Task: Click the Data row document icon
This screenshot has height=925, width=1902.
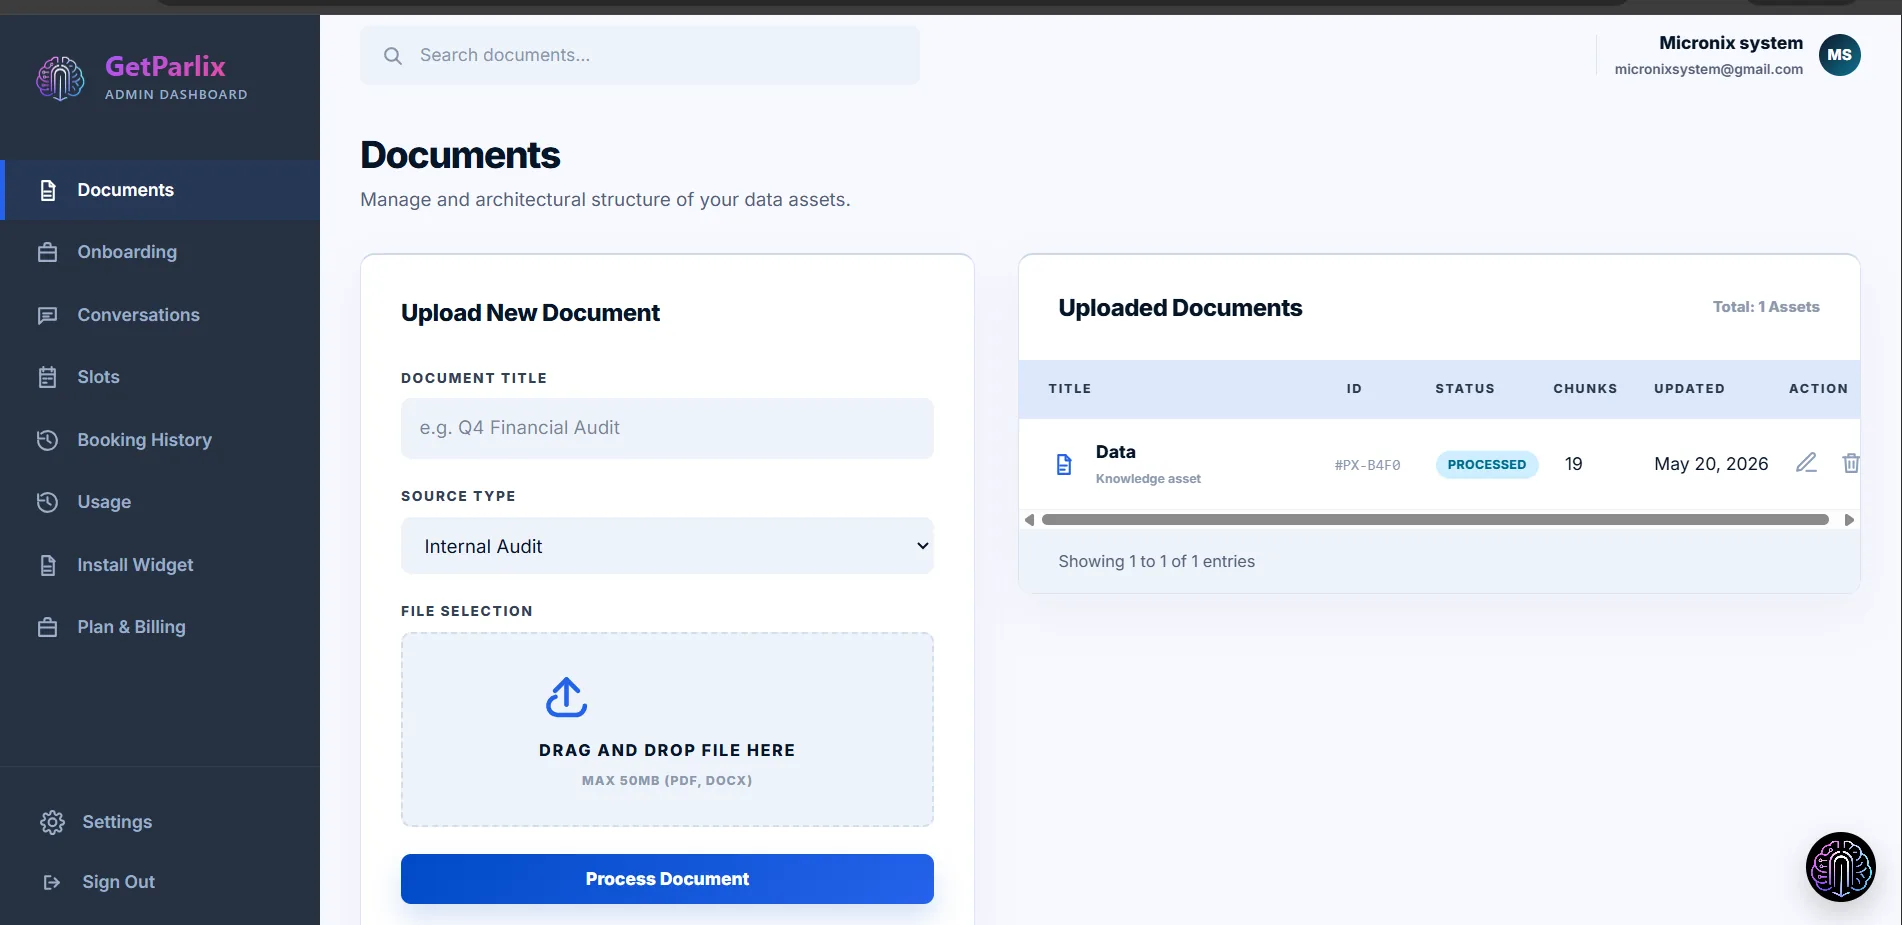Action: tap(1064, 464)
